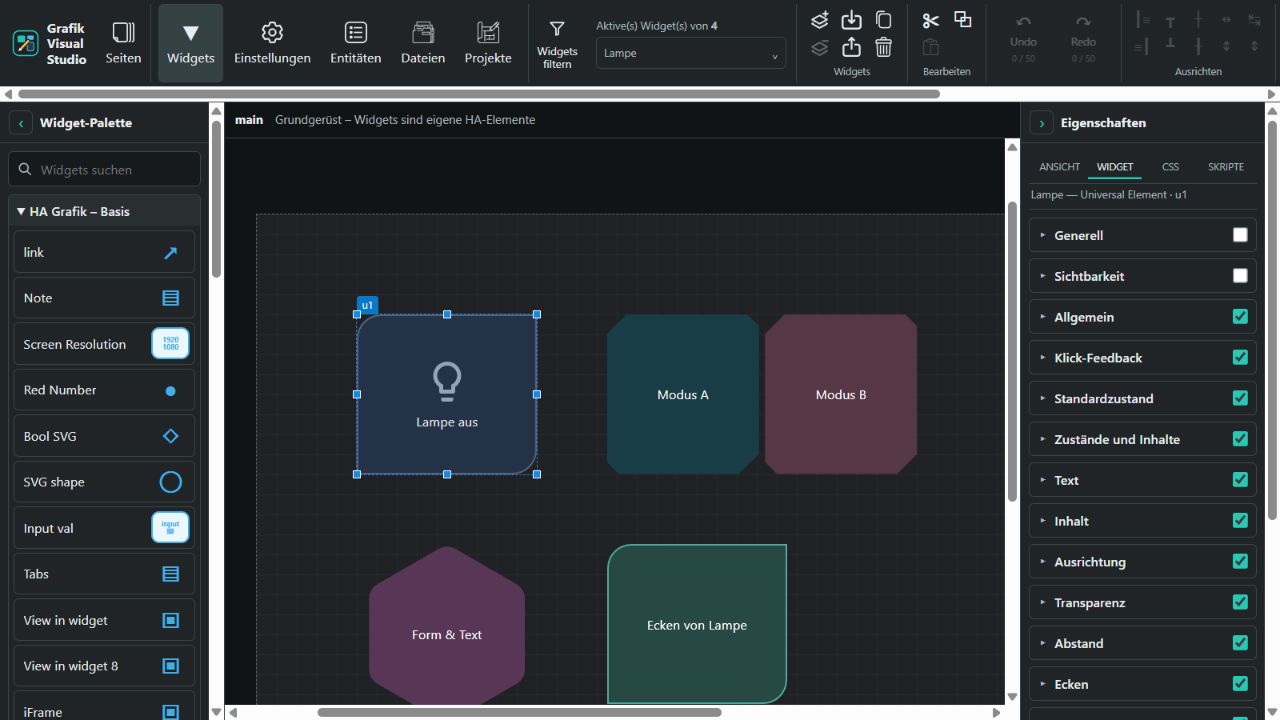Collapse the HA Grafik – Basis group
This screenshot has height=720, width=1280.
pyautogui.click(x=104, y=211)
